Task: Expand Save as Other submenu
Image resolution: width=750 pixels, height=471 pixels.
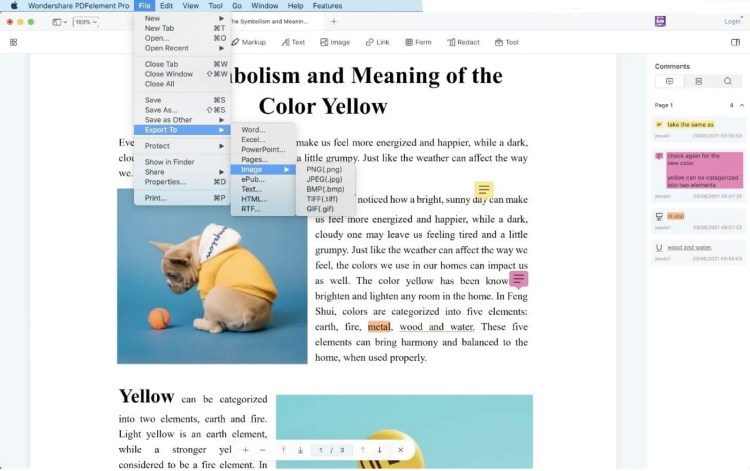Action: pos(182,120)
